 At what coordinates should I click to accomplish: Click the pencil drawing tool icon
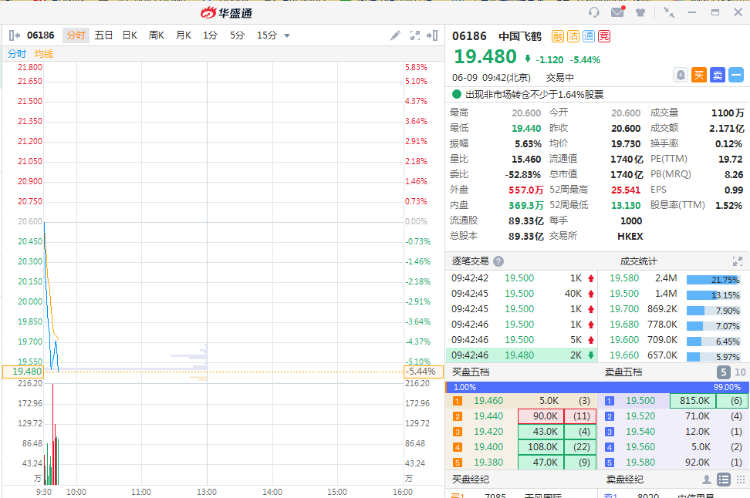tap(396, 35)
